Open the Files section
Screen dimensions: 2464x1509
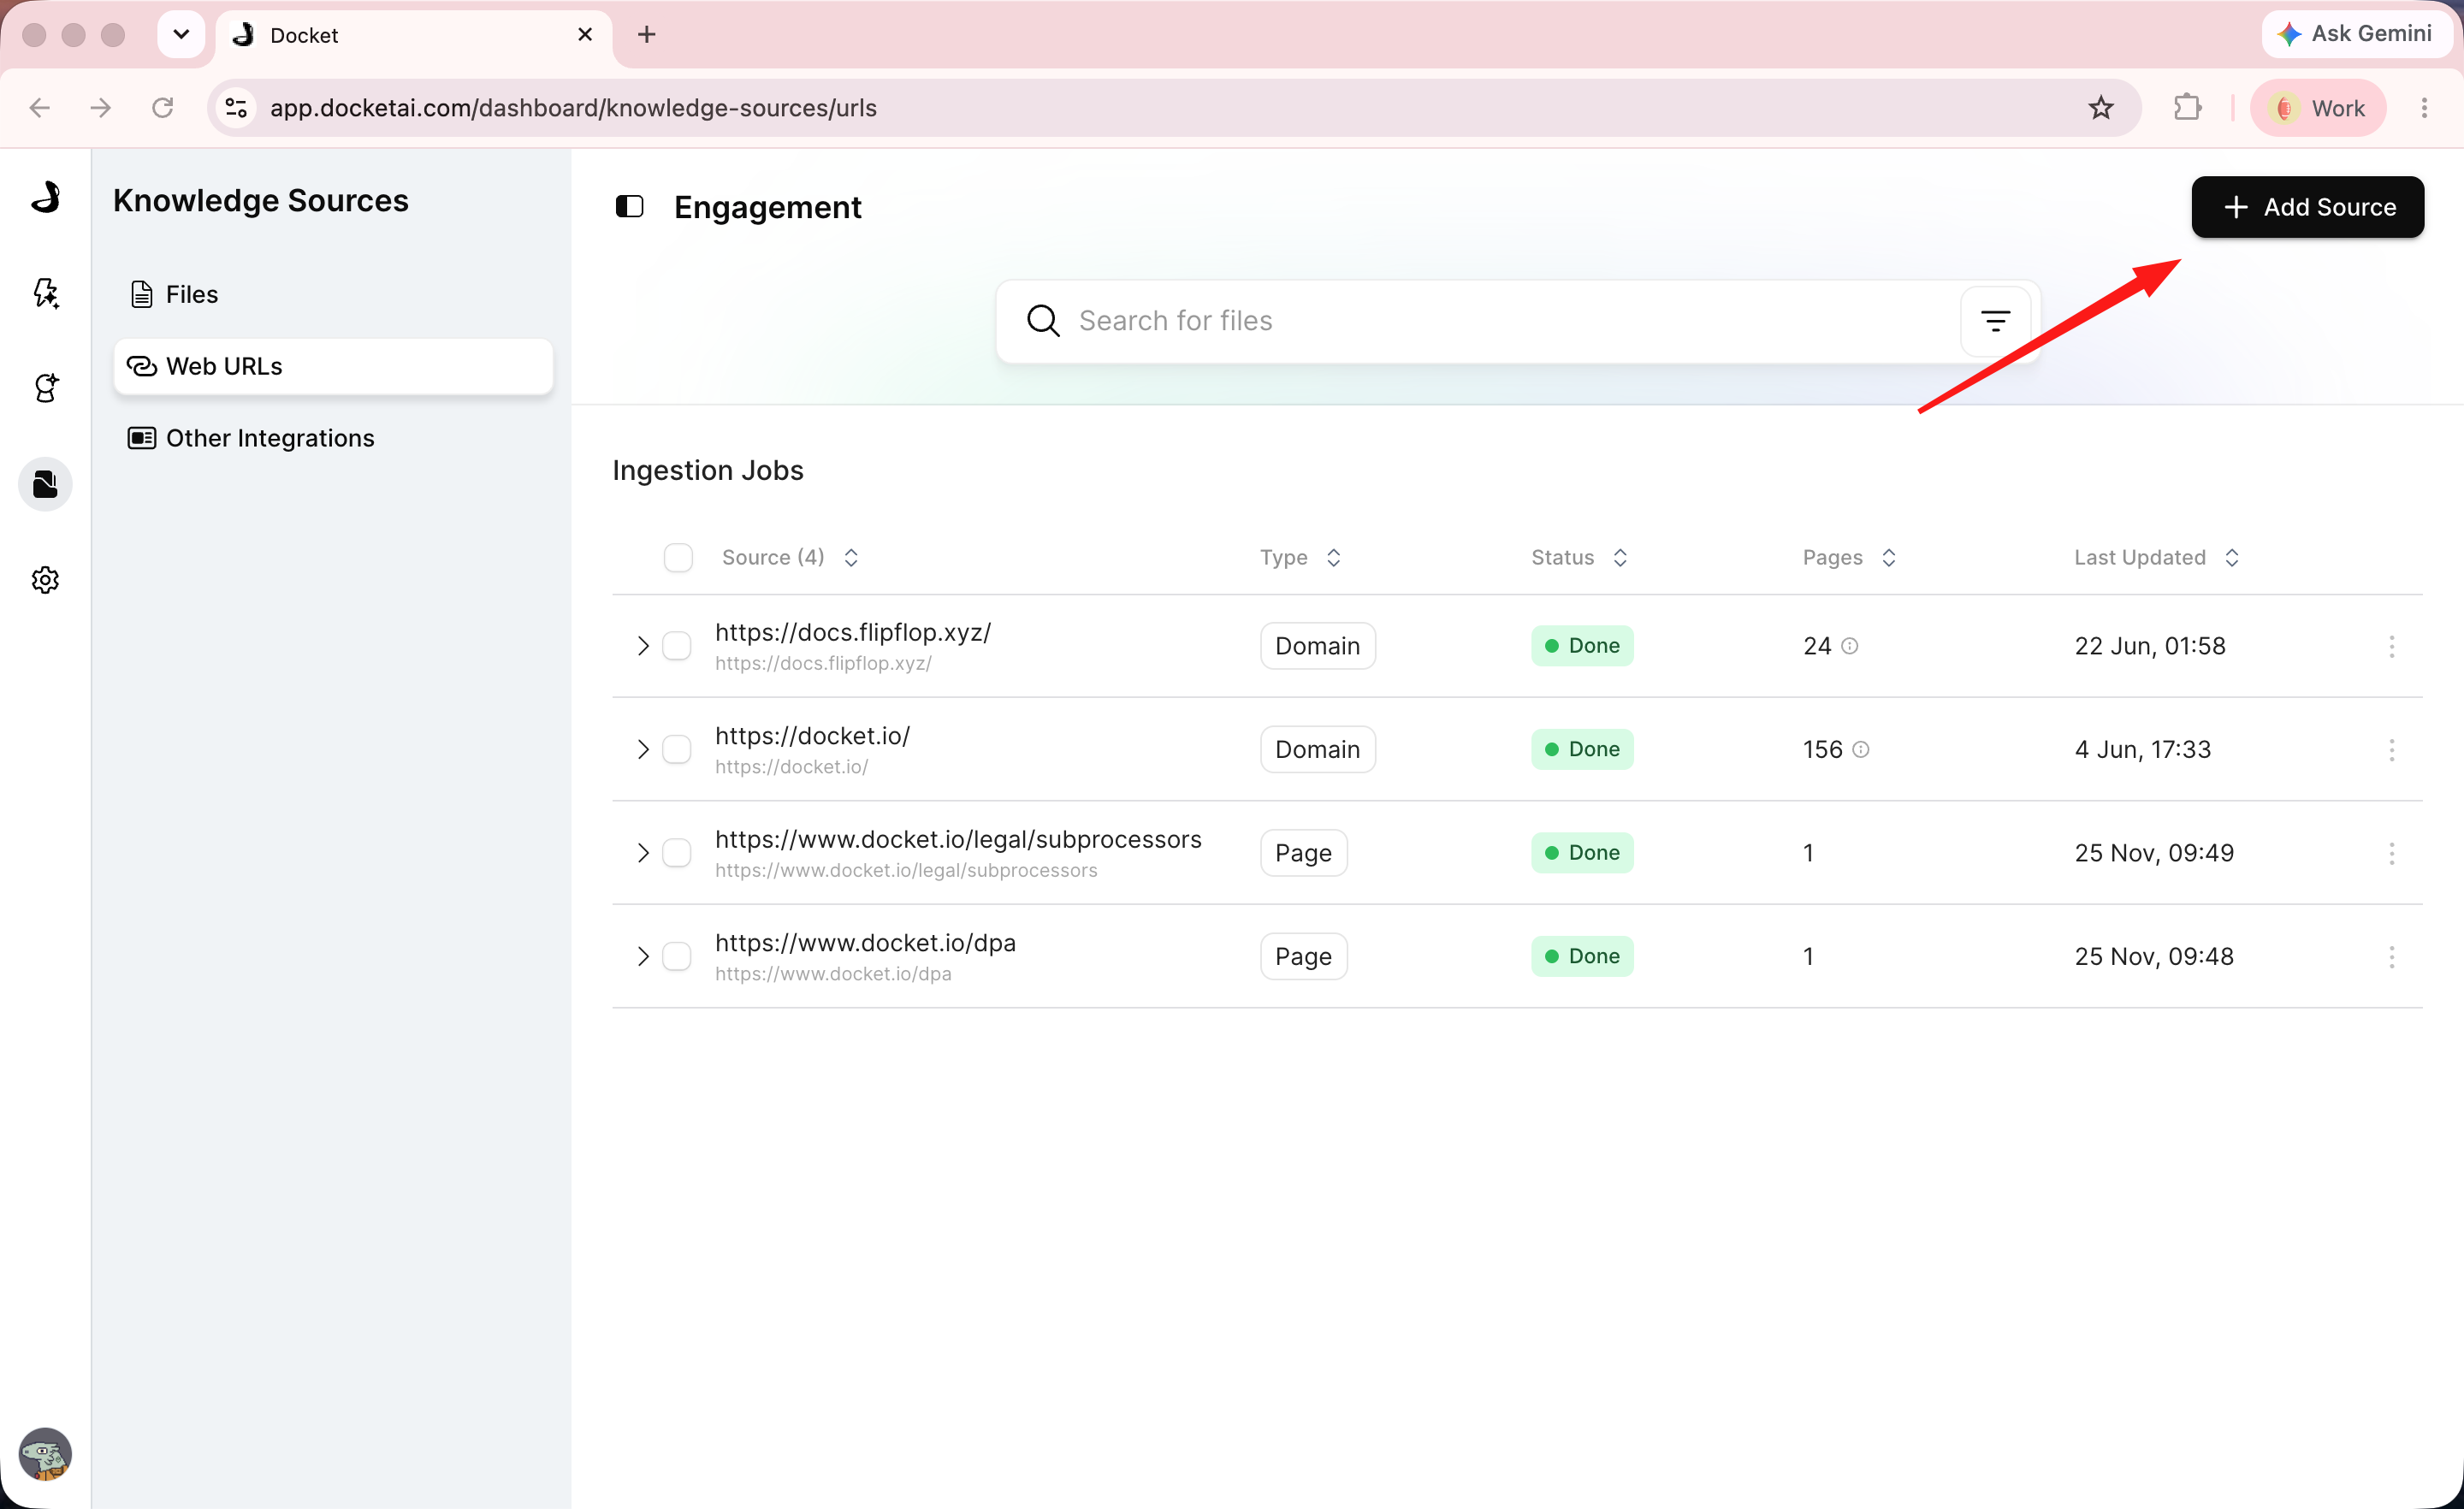pos(333,294)
